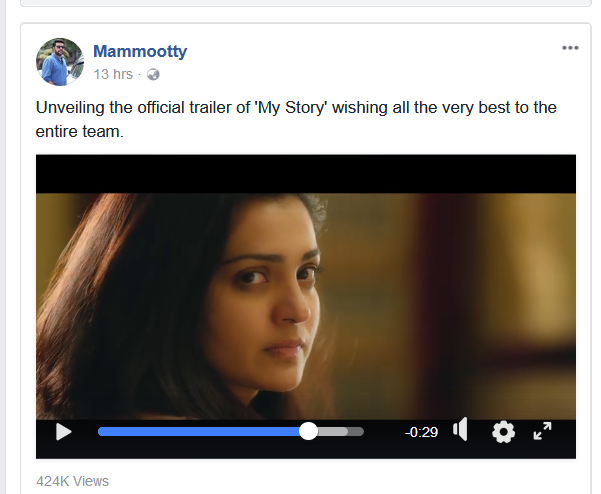Seek to the blue played portion of progress bar
Image resolution: width=601 pixels, height=494 pixels.
(x=200, y=431)
